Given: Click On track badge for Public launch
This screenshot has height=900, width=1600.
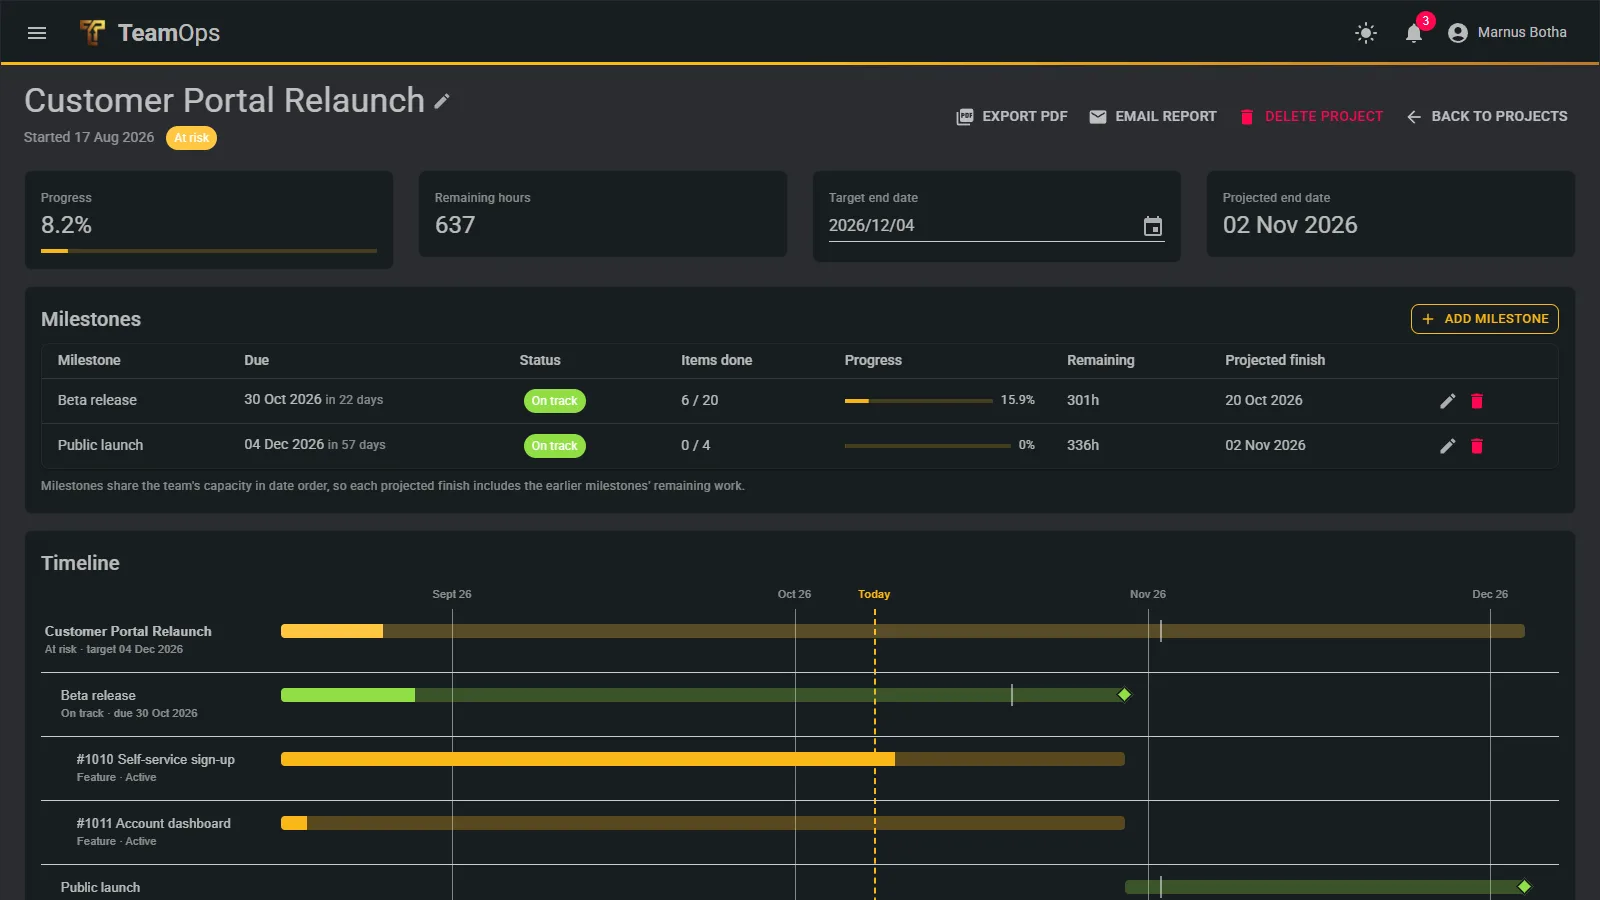Looking at the screenshot, I should click(555, 446).
